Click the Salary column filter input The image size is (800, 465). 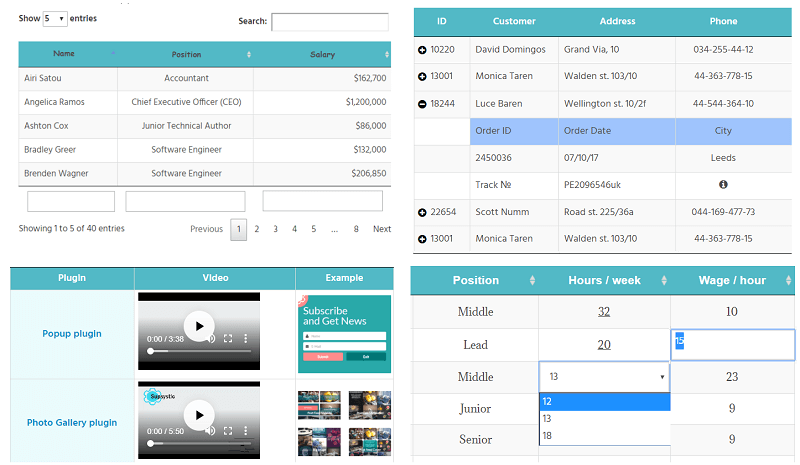322,201
